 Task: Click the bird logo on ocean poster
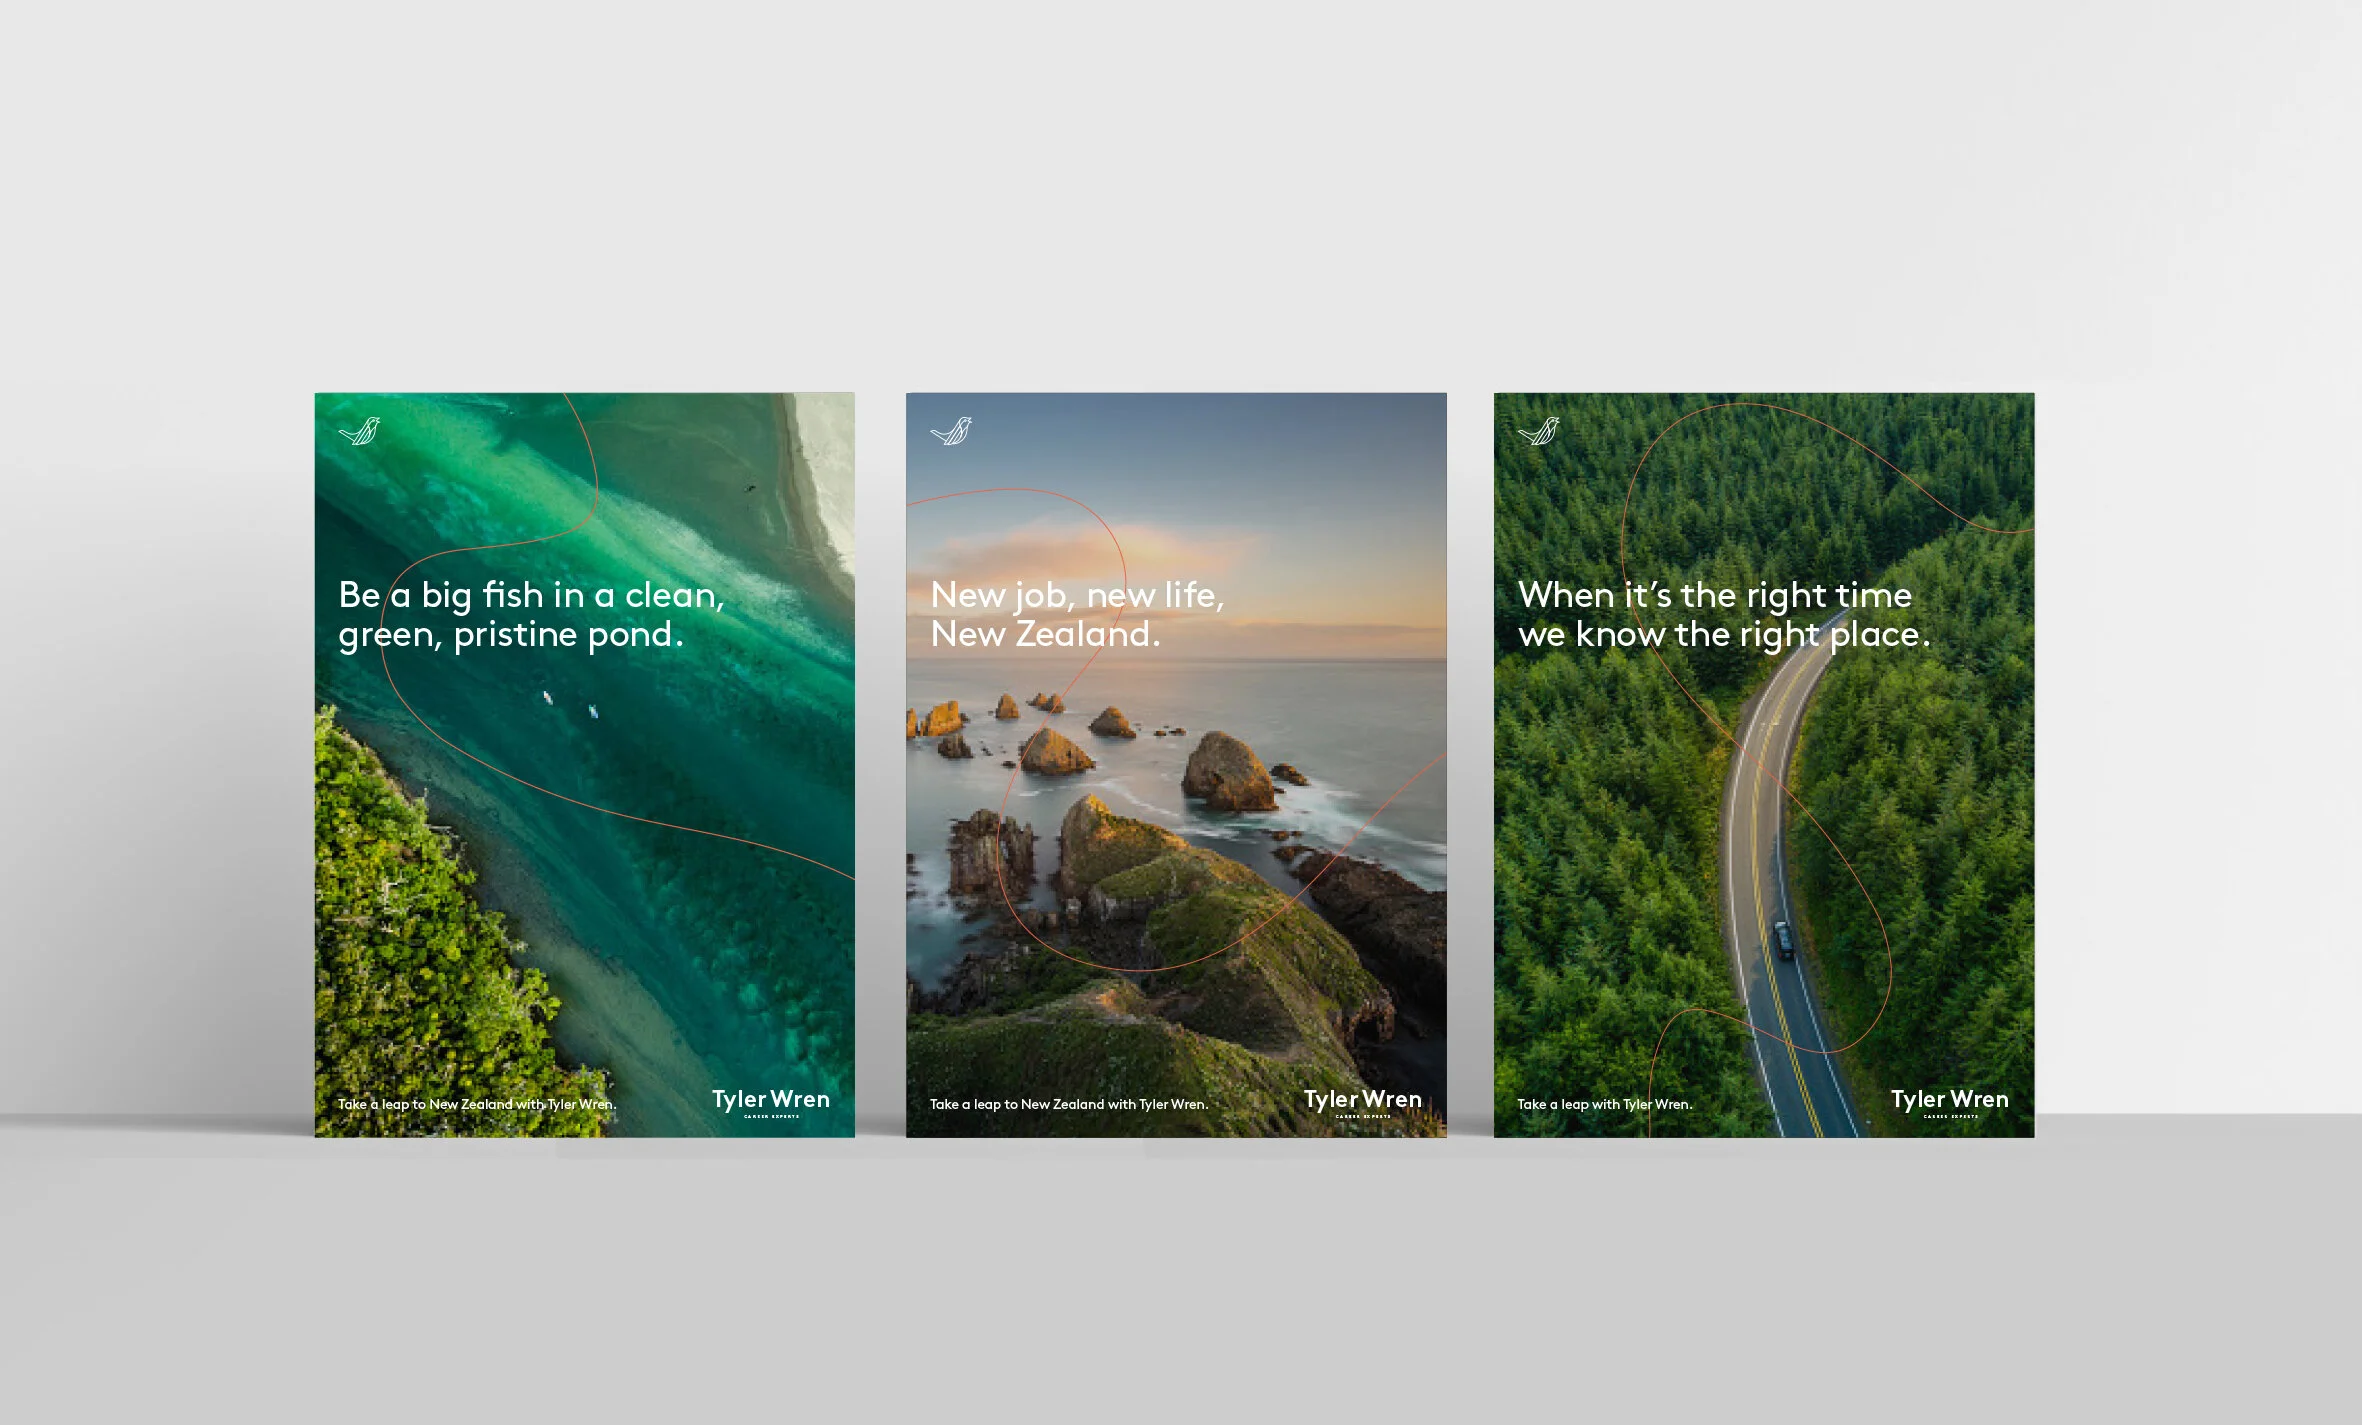point(360,431)
